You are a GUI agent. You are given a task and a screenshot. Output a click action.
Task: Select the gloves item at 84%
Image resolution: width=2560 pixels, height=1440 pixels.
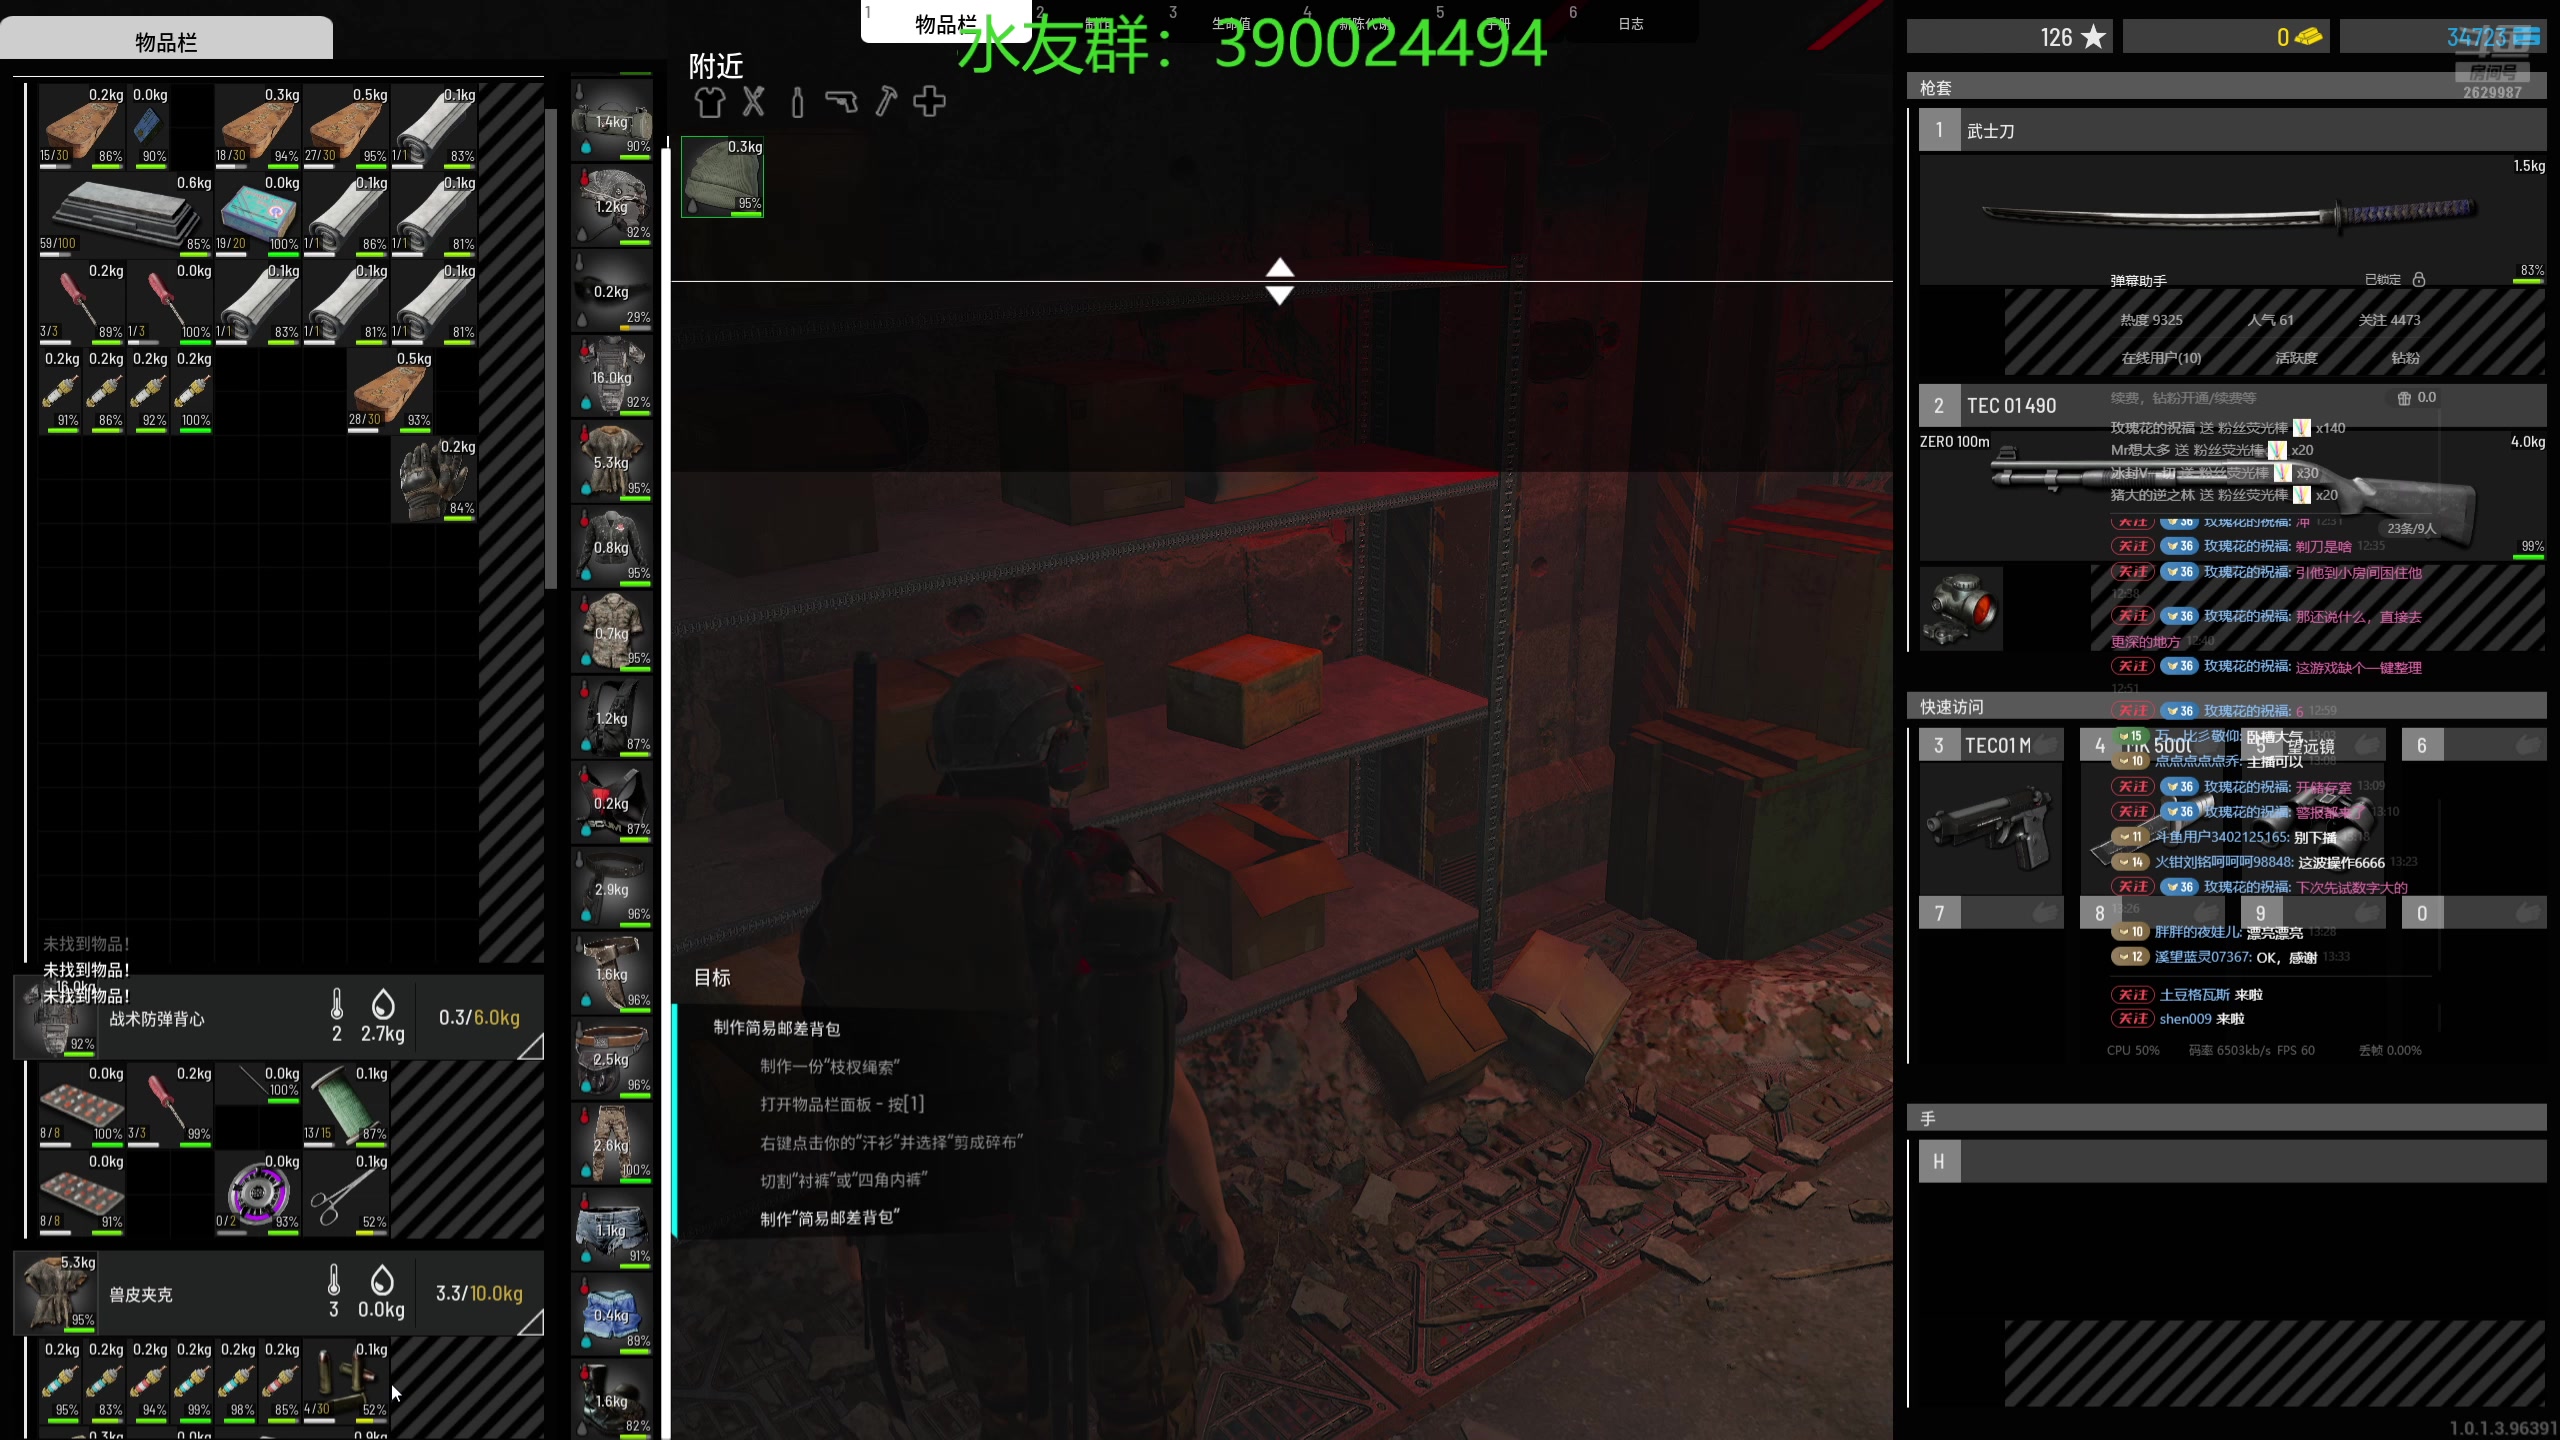434,481
